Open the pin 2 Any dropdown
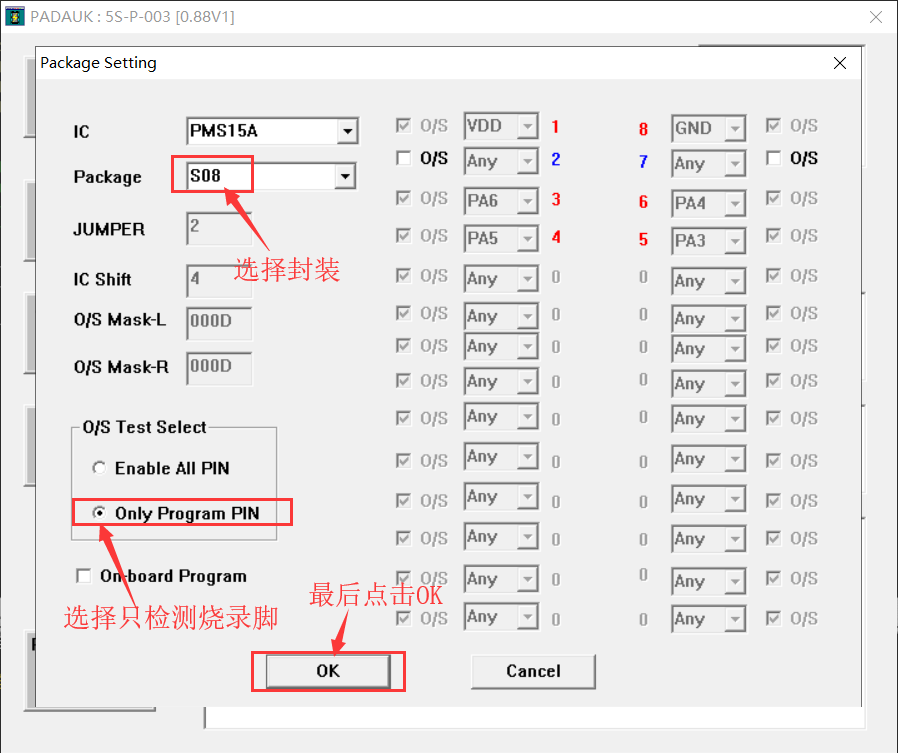 pos(528,162)
